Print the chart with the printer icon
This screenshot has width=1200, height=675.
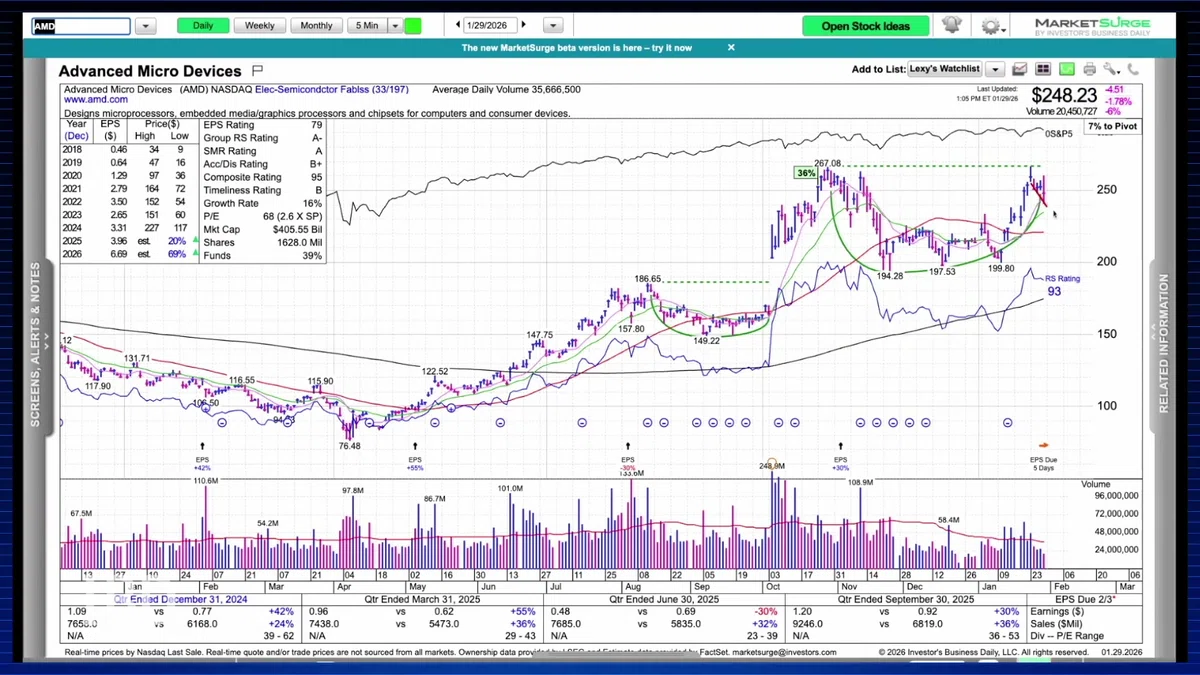coord(1089,69)
